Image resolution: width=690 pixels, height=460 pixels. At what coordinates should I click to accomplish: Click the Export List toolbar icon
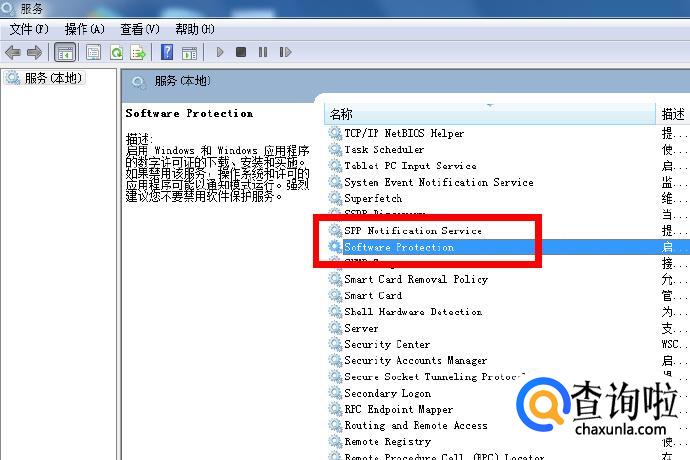pyautogui.click(x=138, y=53)
